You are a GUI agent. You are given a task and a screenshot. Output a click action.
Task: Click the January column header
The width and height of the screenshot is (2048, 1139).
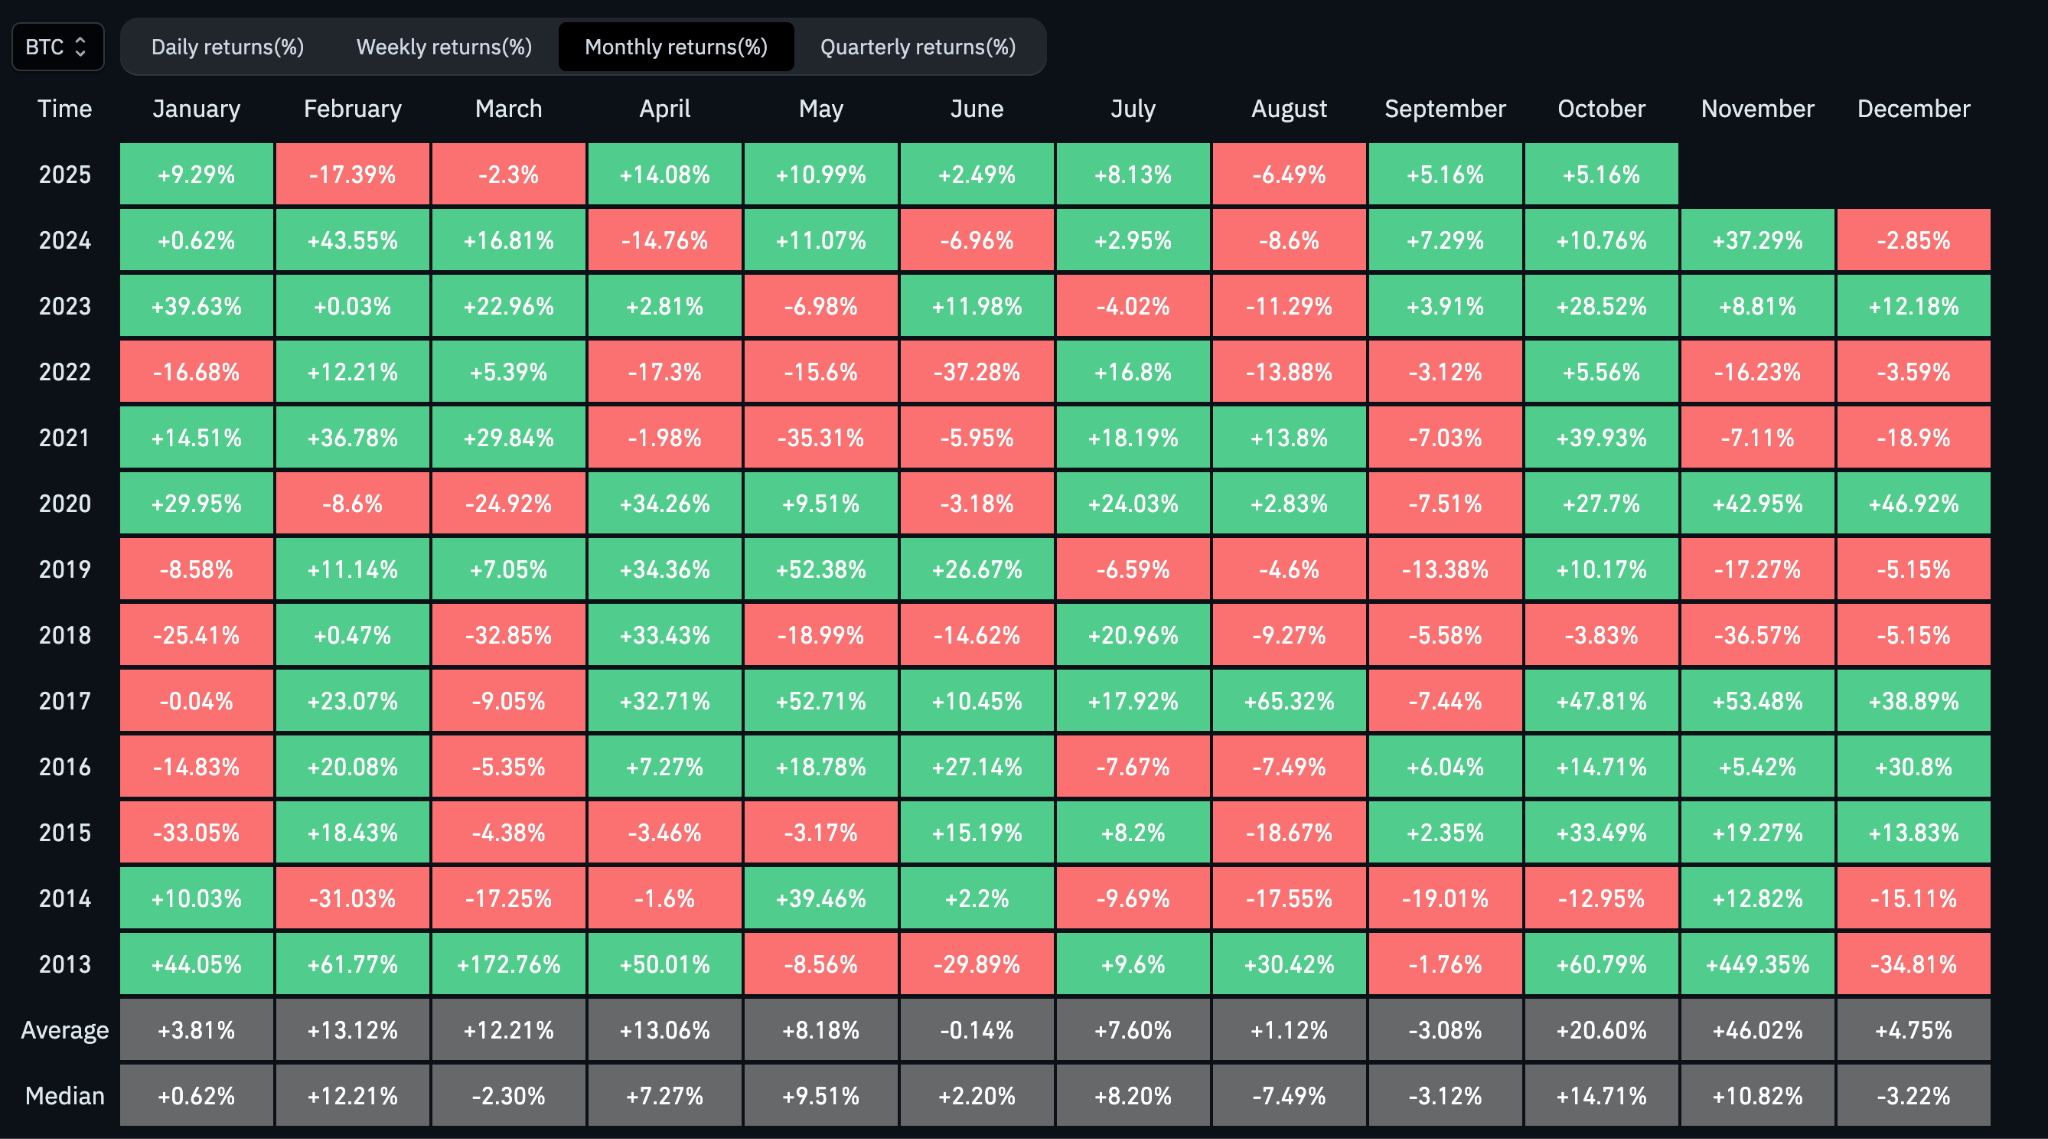pos(196,109)
